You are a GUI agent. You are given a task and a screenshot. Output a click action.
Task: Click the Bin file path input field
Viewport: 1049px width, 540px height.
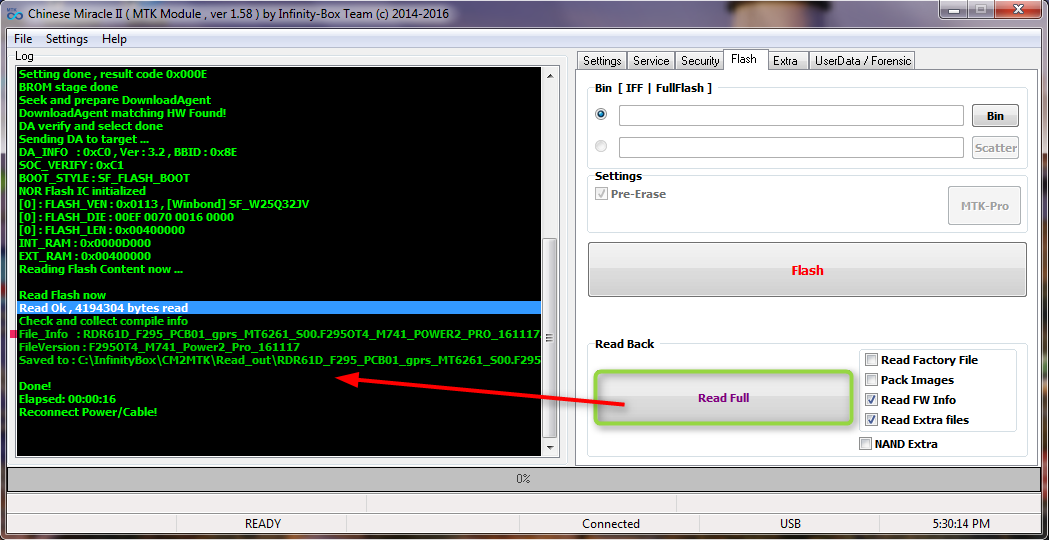point(790,116)
